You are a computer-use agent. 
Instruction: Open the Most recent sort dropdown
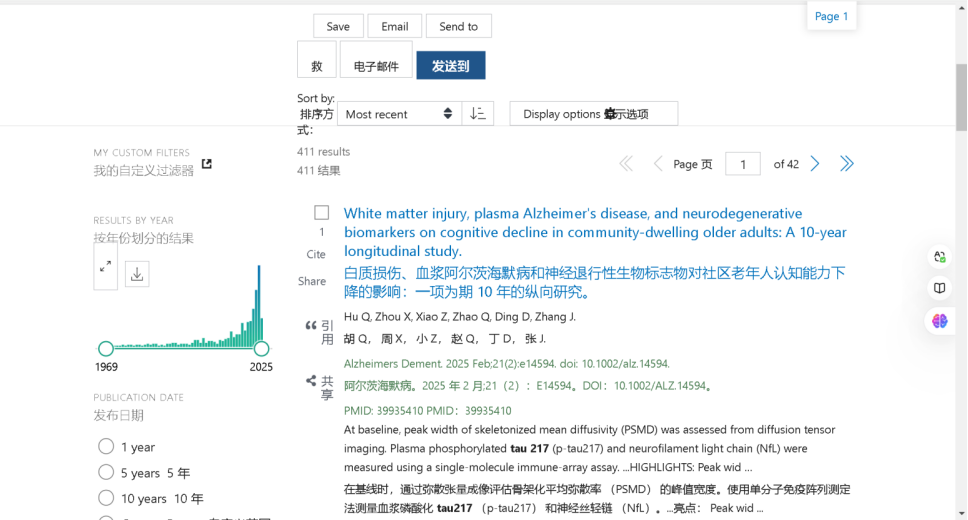[x=398, y=114]
